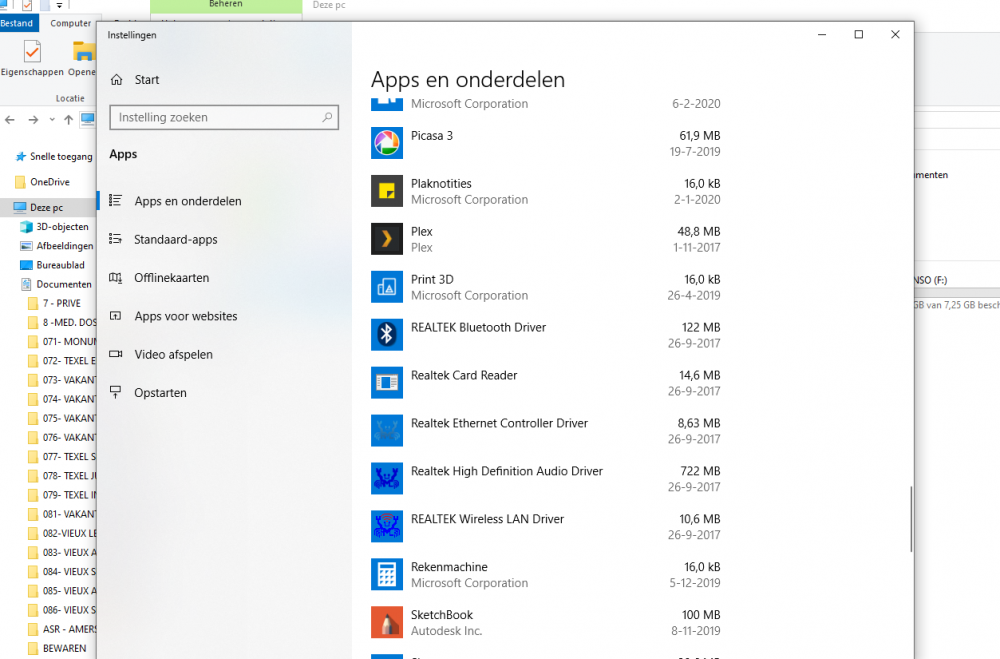1000x659 pixels.
Task: Select Realtek High Definition Audio Driver entry
Action: pyautogui.click(x=506, y=471)
